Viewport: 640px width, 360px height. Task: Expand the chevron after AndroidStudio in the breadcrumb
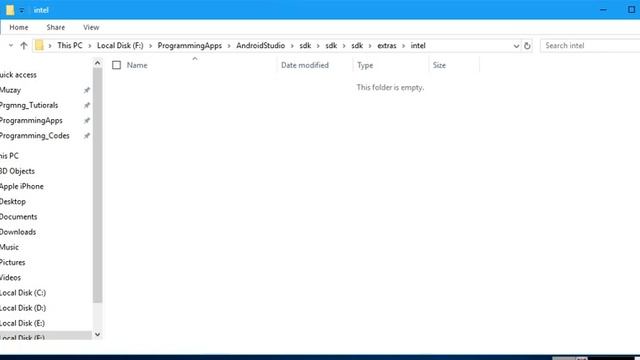[x=292, y=46]
